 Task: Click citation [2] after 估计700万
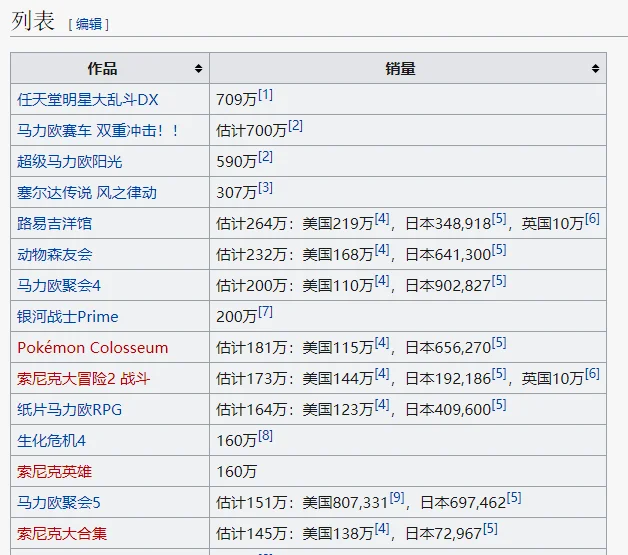click(x=295, y=126)
